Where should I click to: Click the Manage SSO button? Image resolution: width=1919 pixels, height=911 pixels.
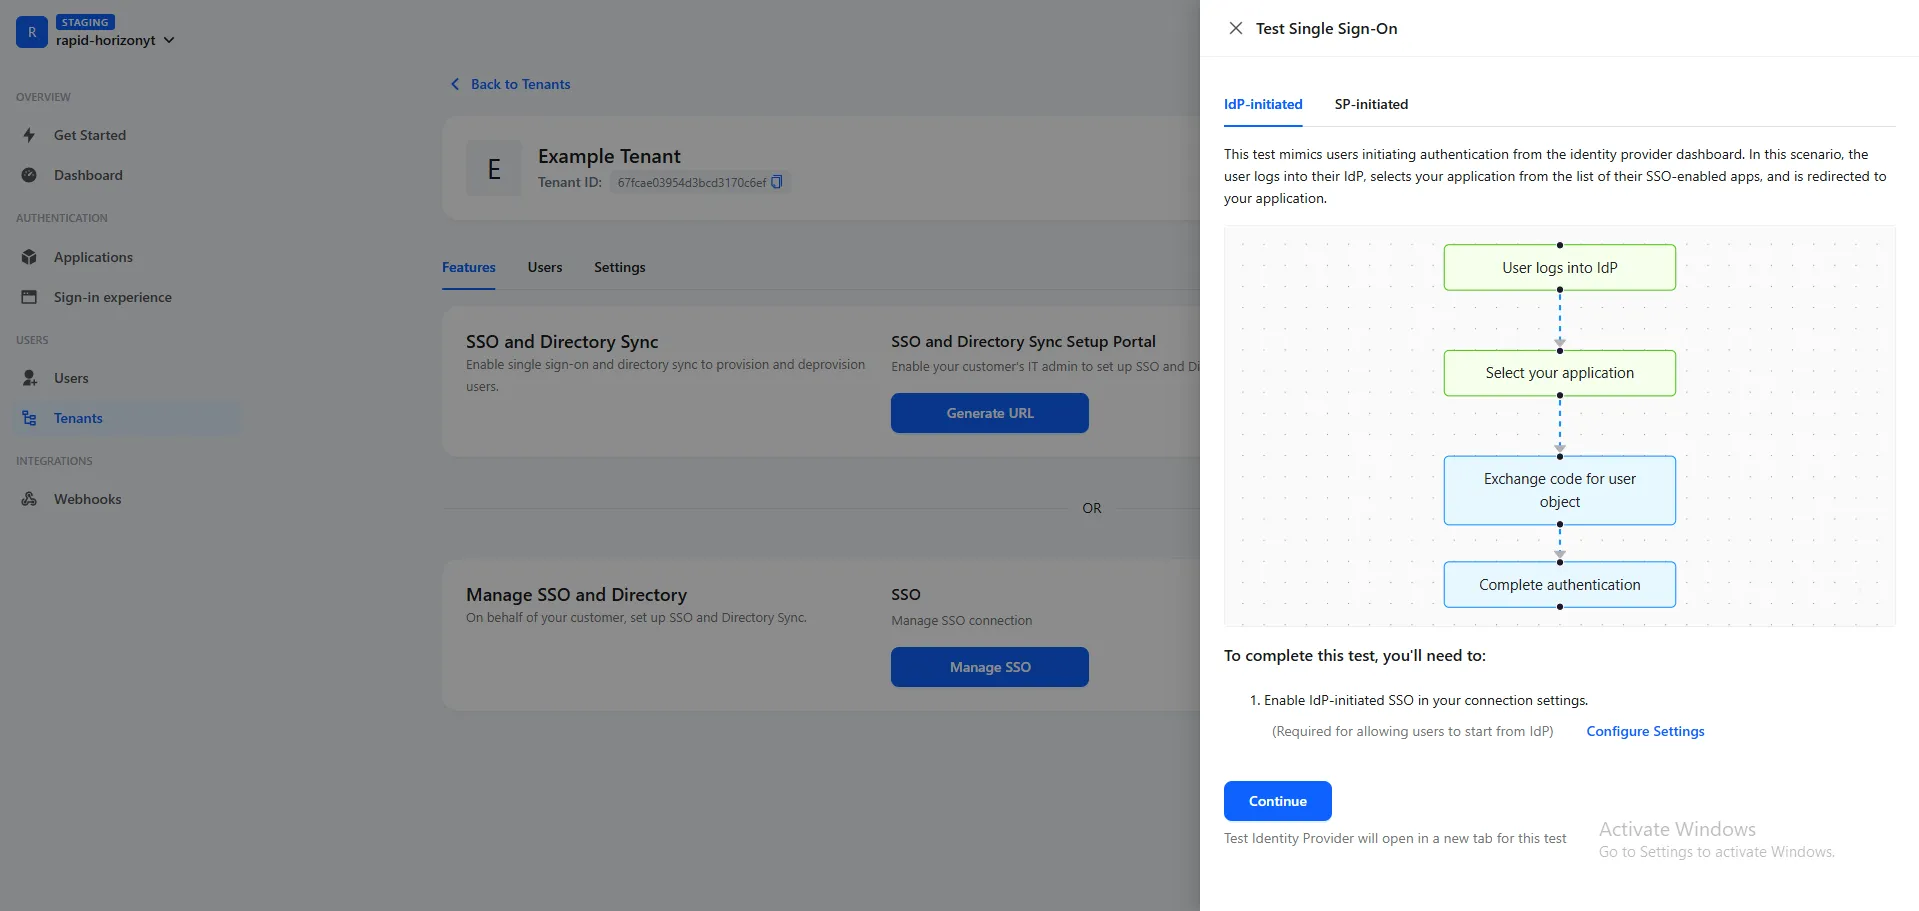(989, 667)
